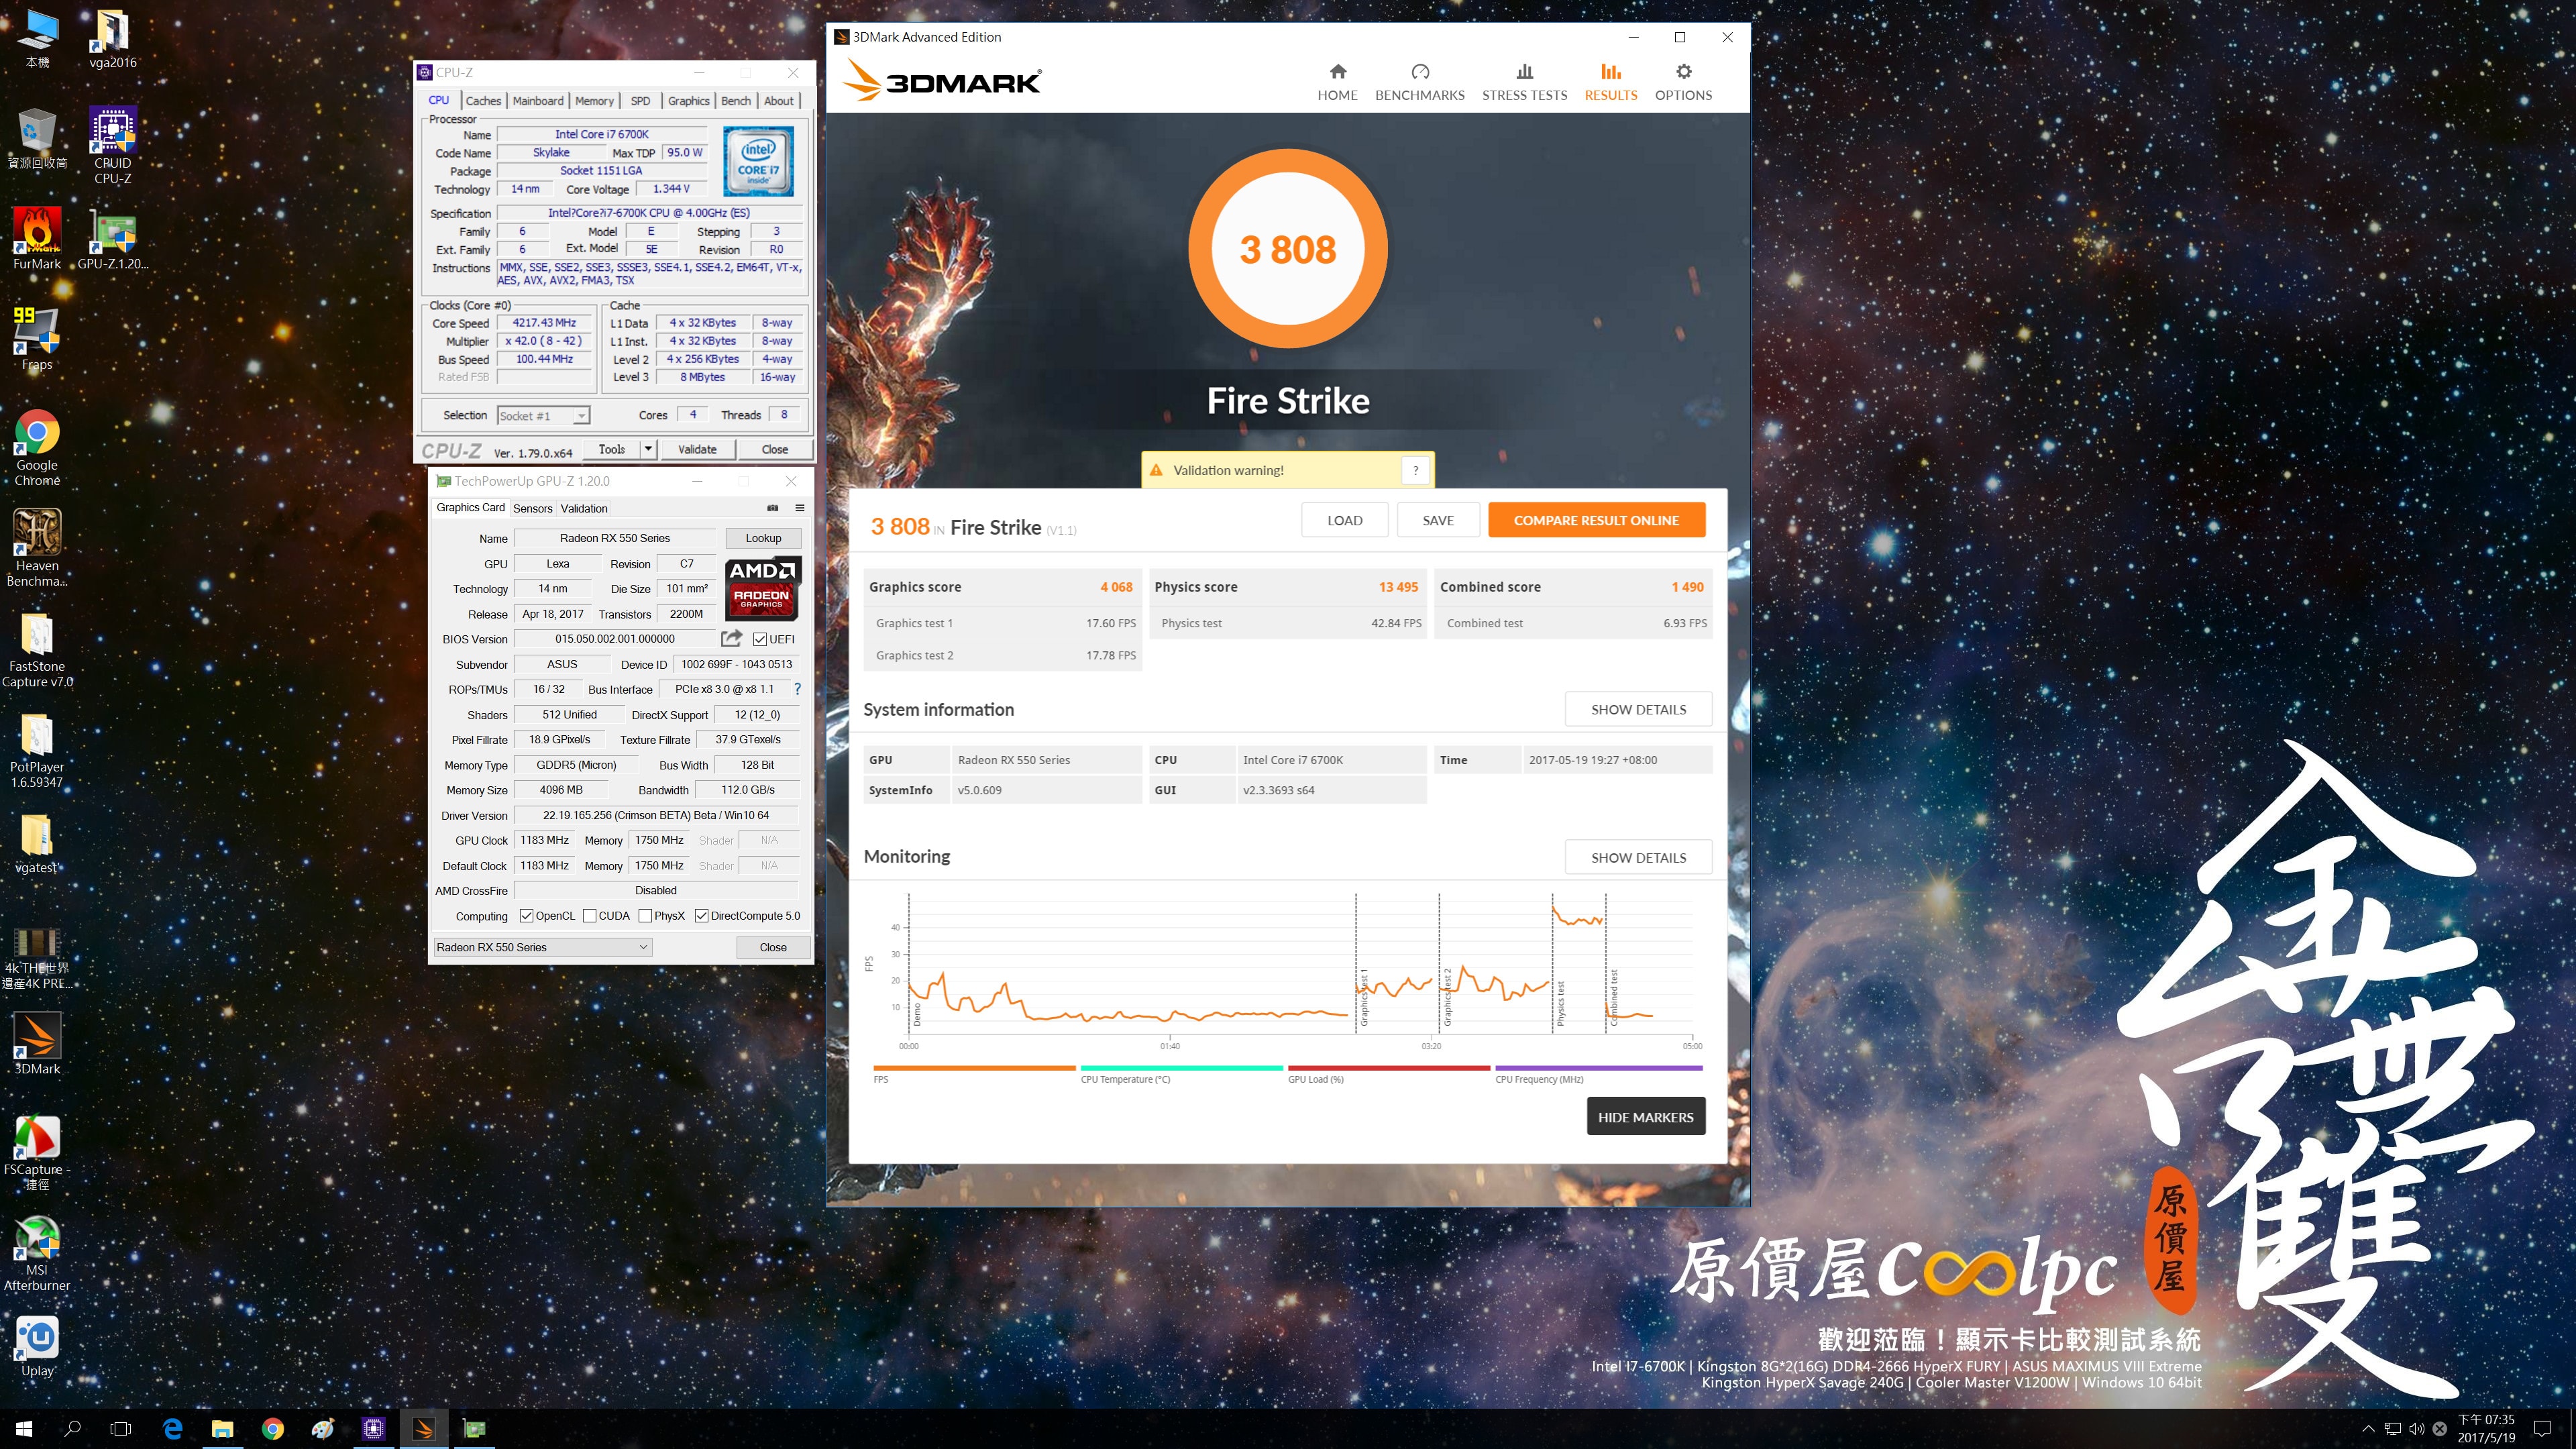
Task: Go to 3DMark BENCHMARKS section
Action: tap(1419, 82)
